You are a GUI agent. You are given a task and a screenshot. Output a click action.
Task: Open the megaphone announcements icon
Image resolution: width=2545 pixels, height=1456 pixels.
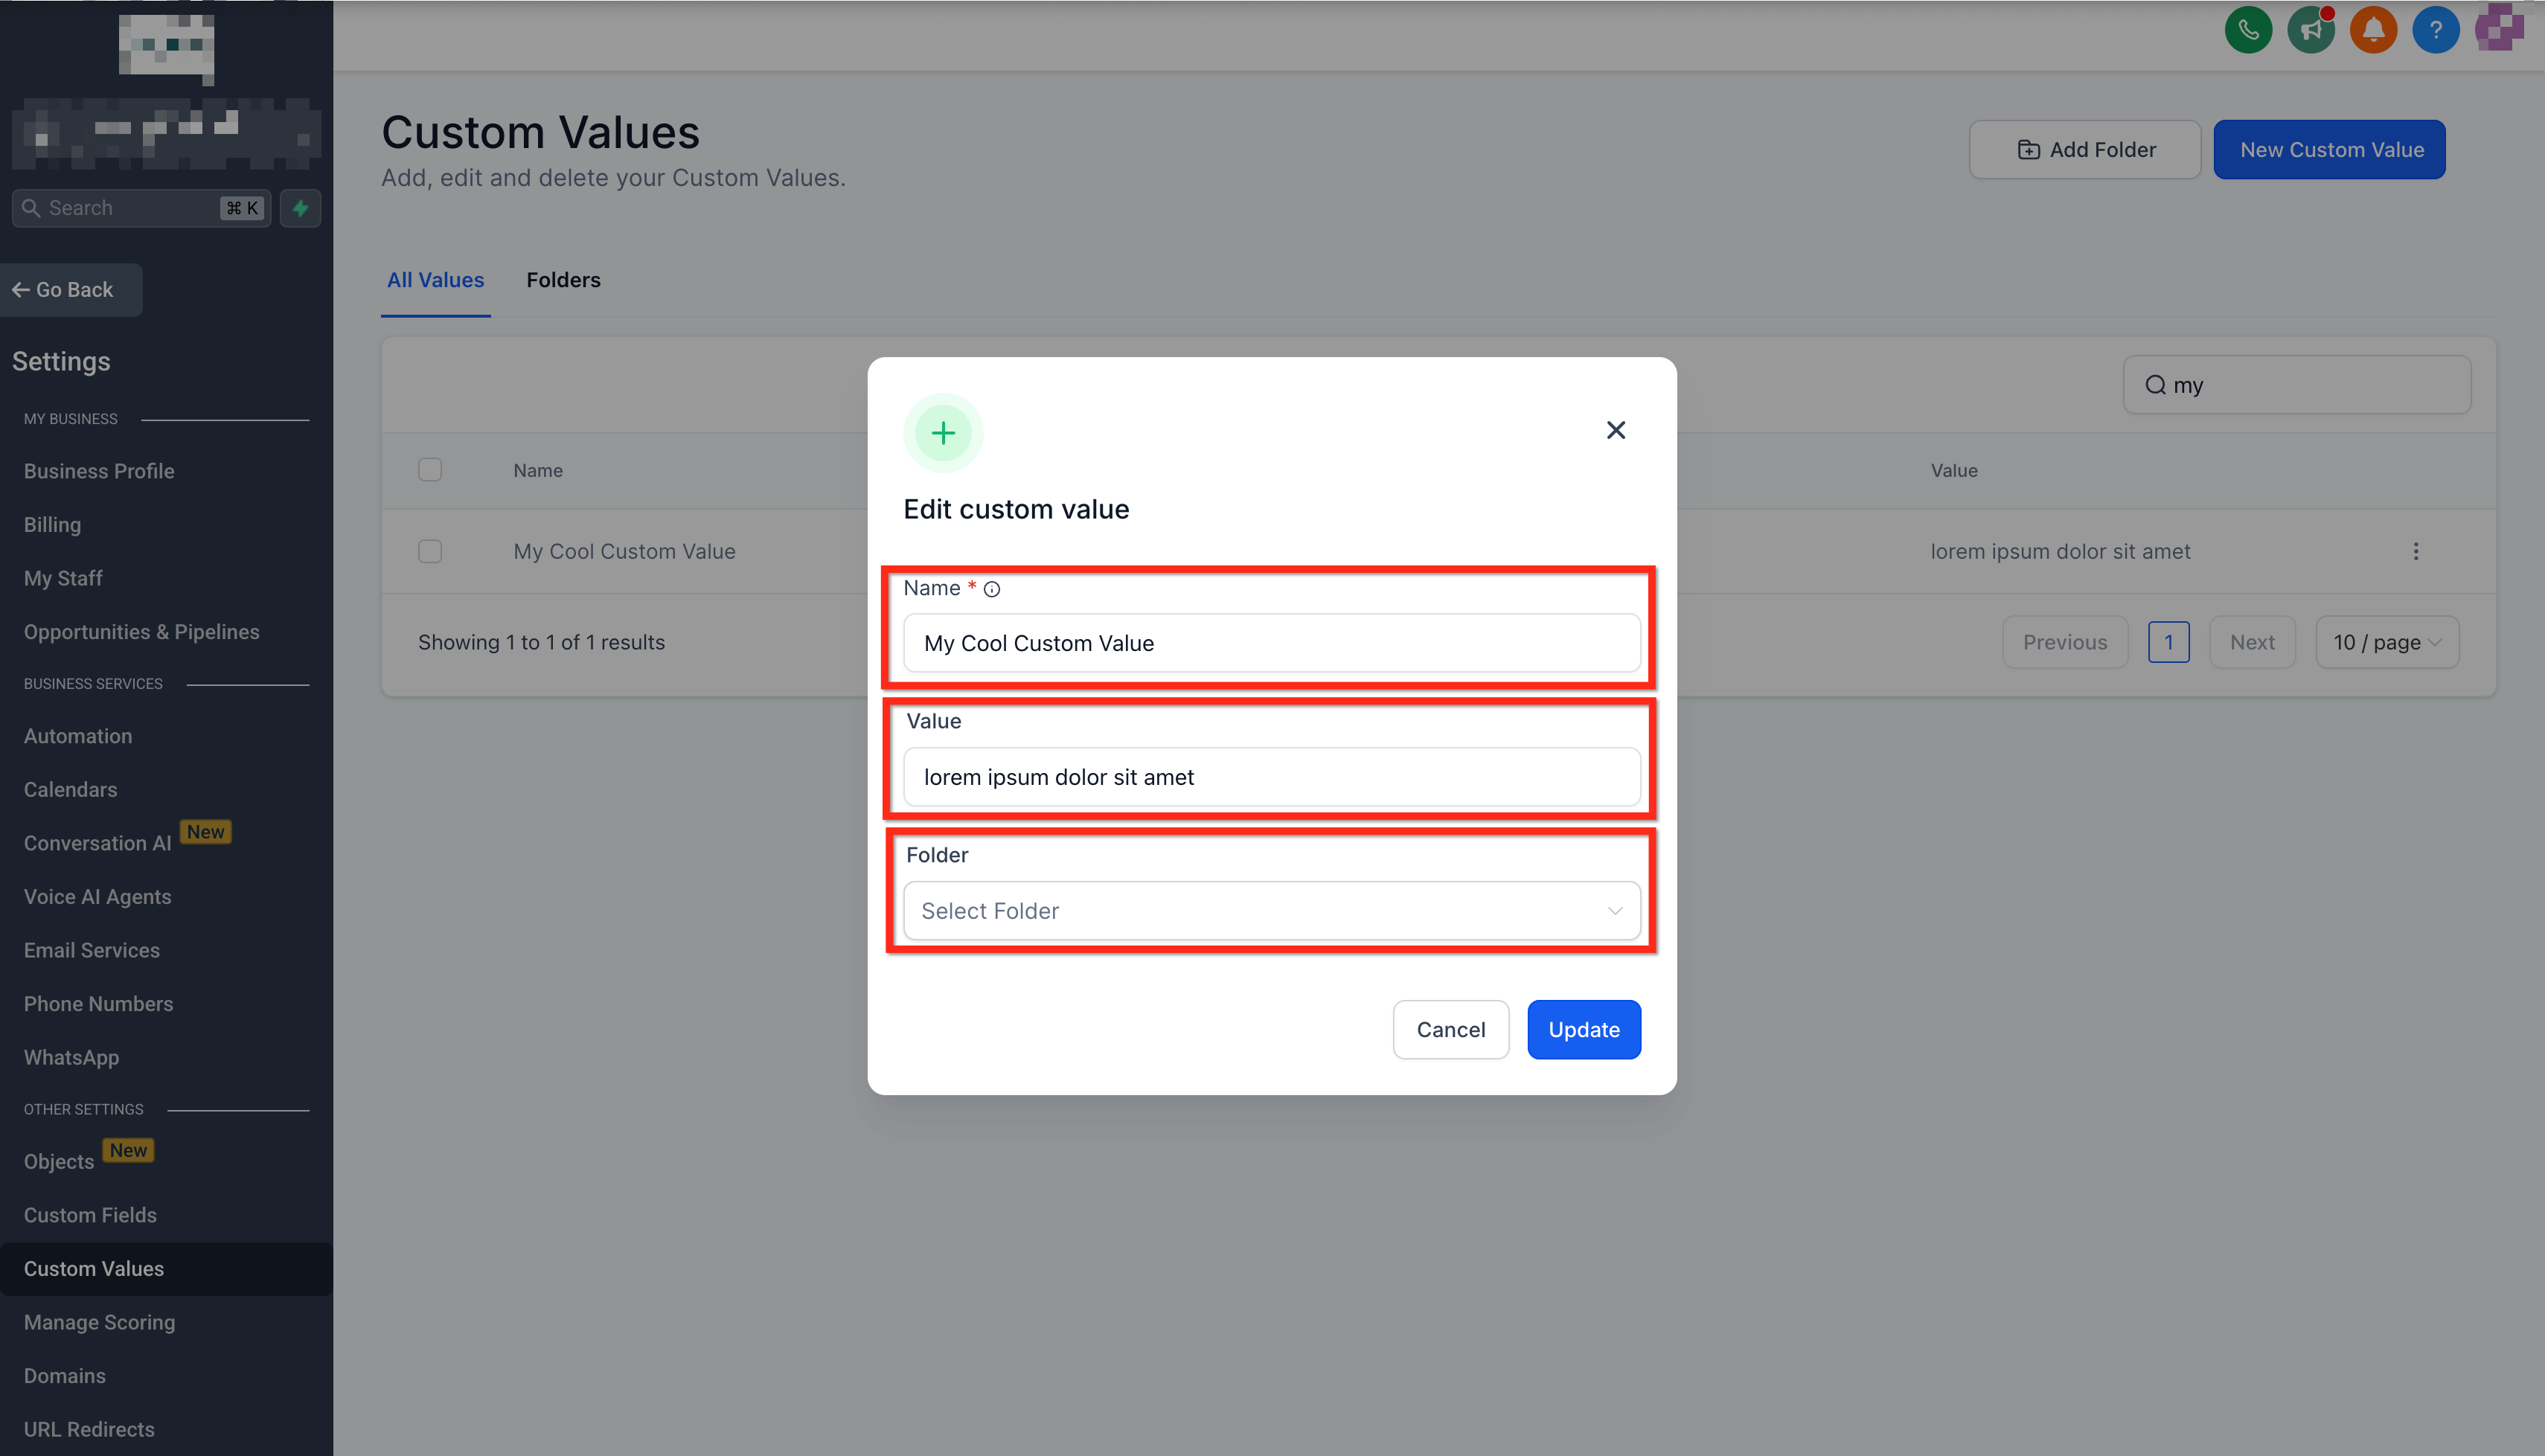(2310, 30)
